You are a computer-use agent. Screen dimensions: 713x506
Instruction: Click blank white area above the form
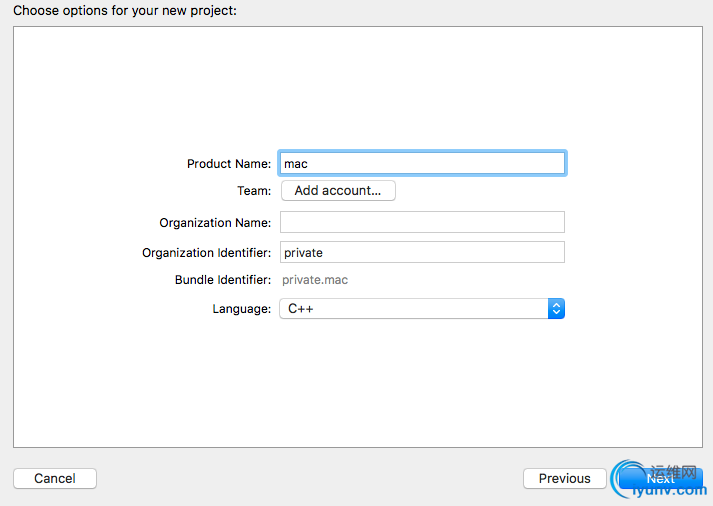click(358, 86)
